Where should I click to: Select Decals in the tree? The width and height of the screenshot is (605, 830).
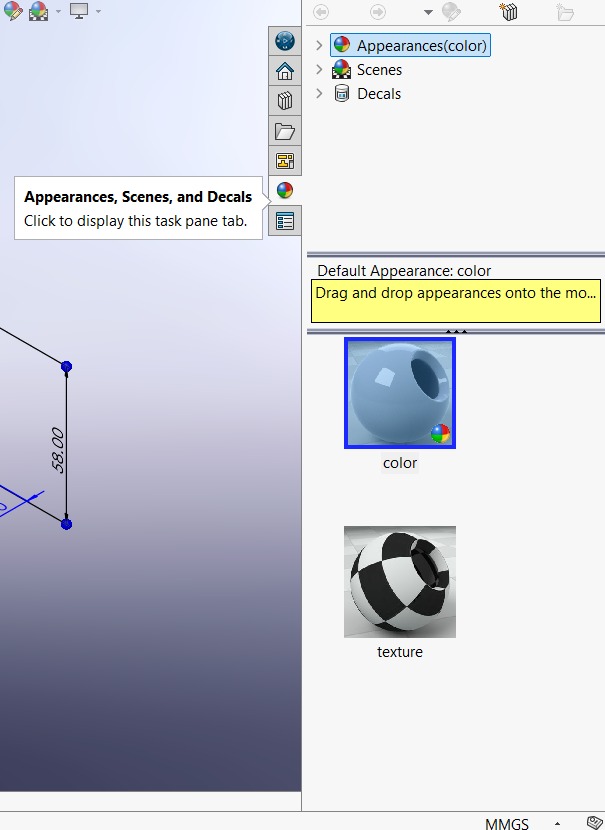(x=379, y=94)
